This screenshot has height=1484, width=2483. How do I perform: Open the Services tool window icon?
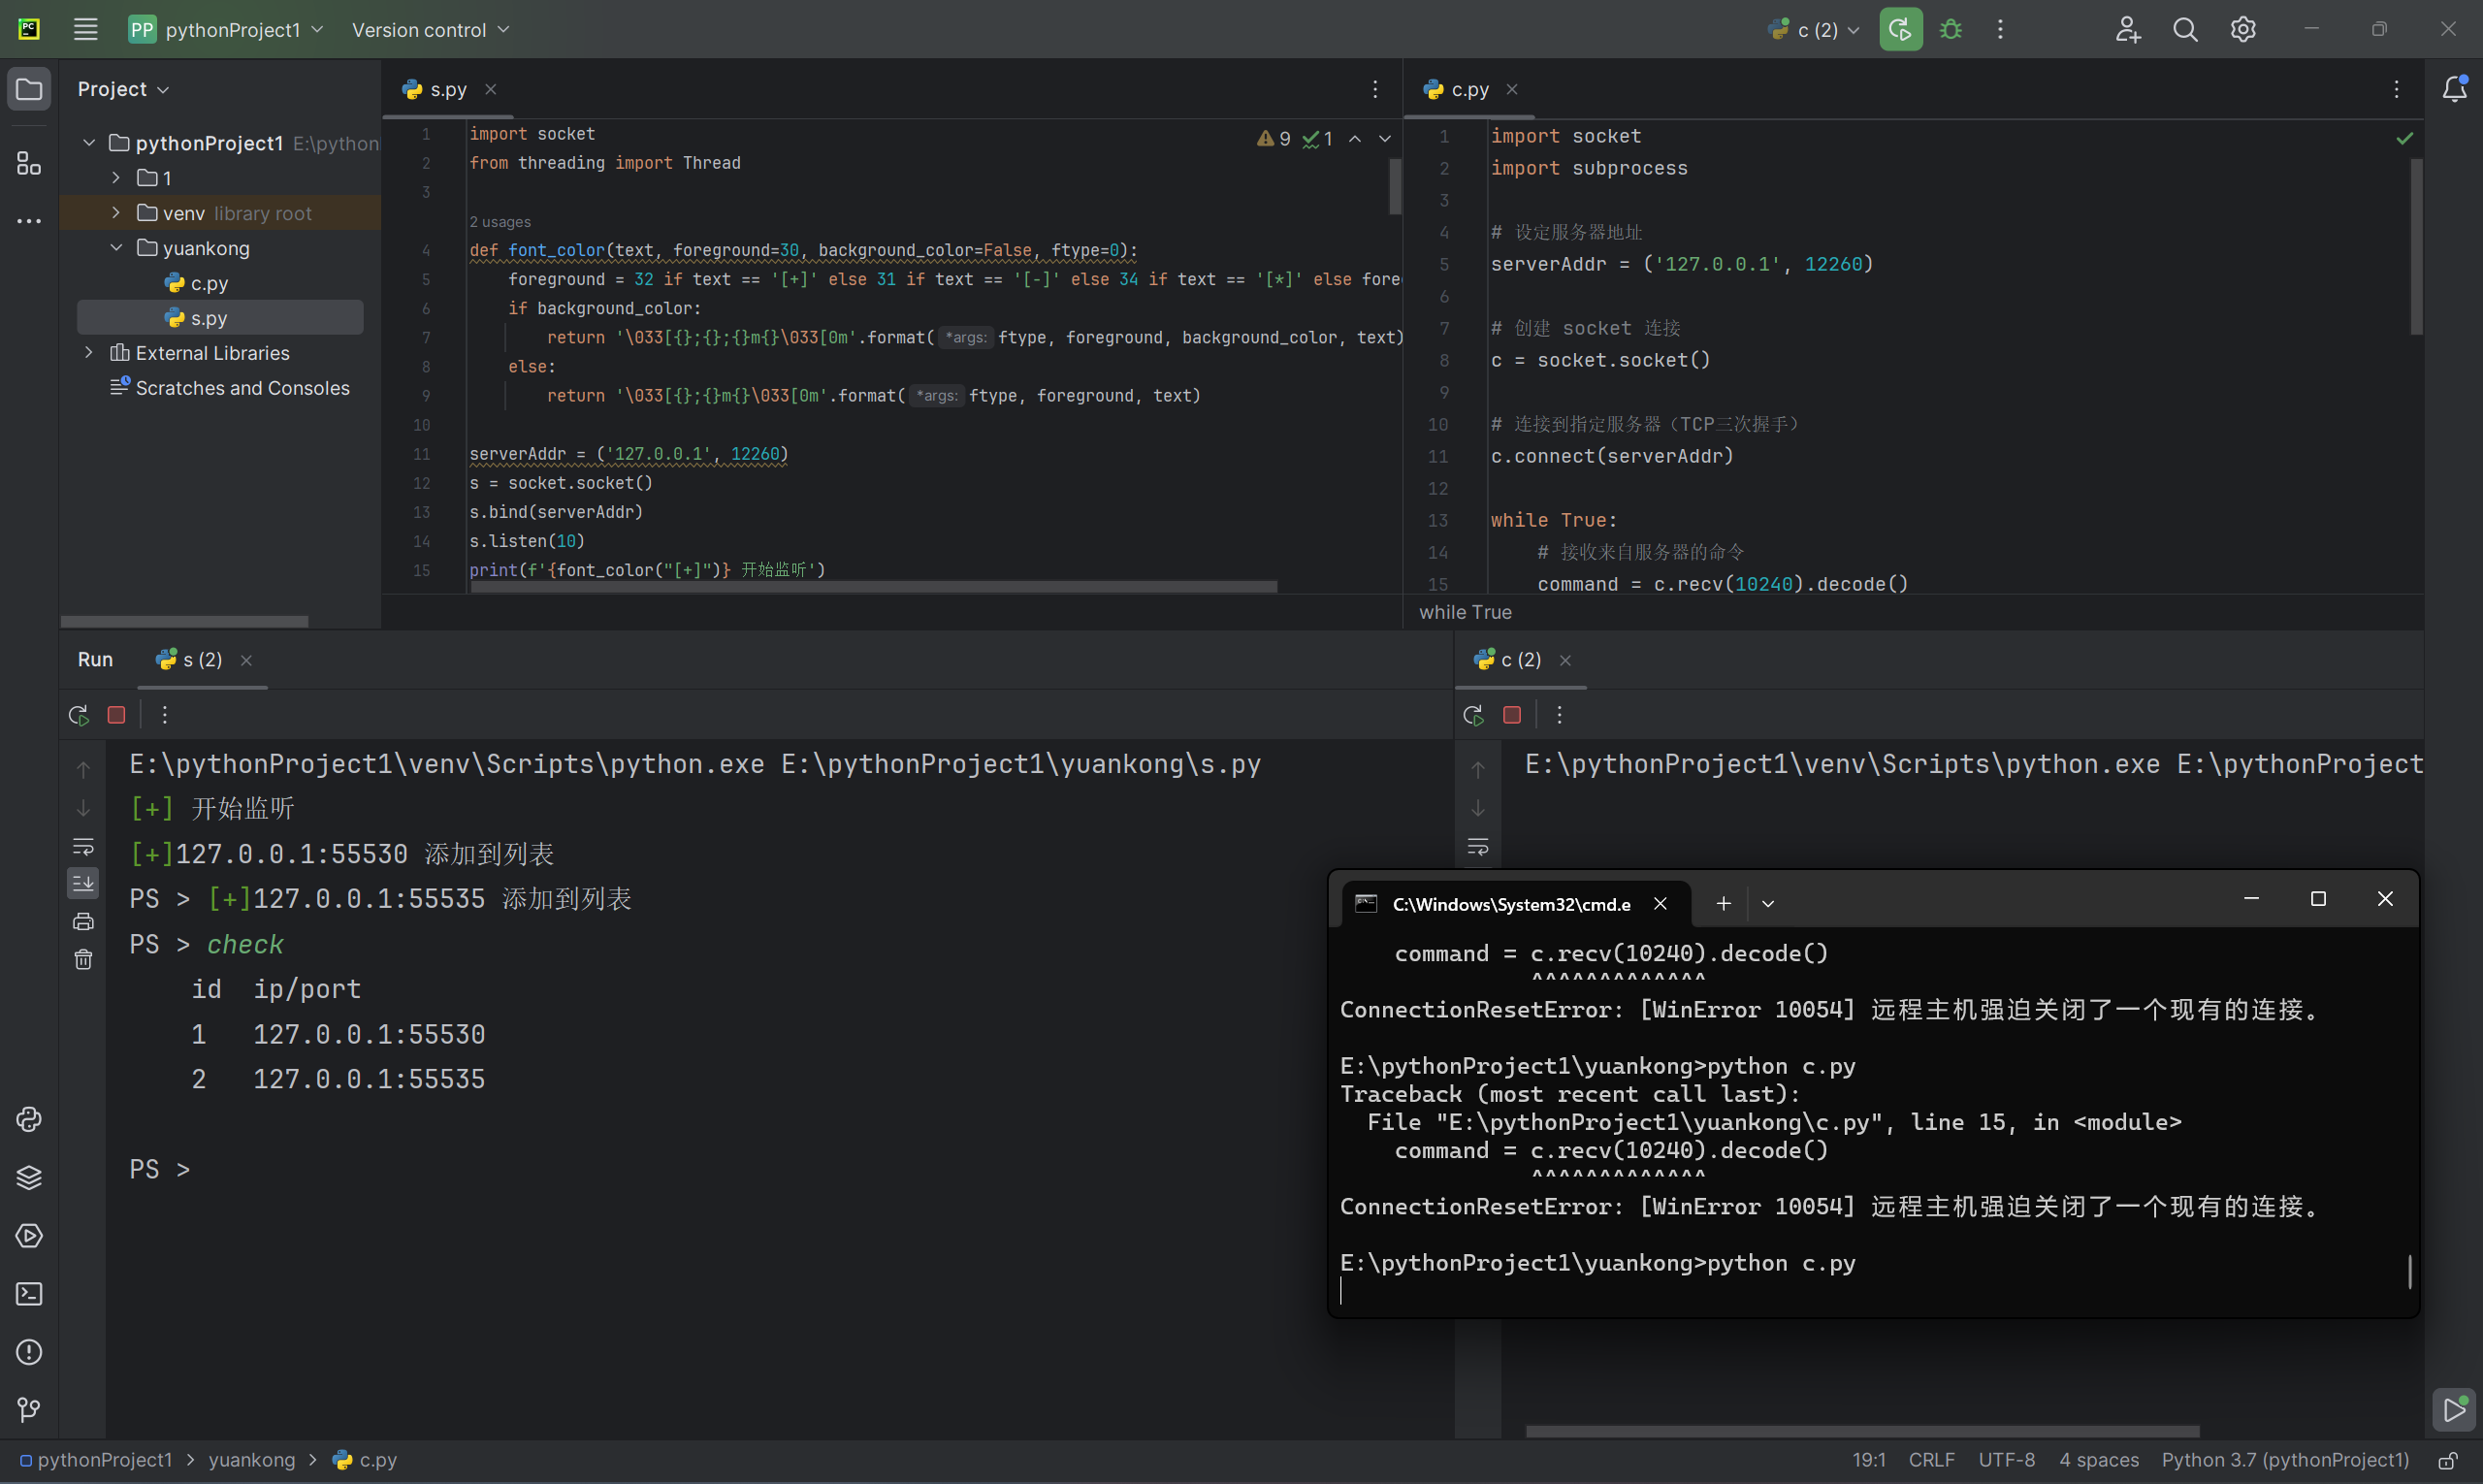coord(29,1235)
